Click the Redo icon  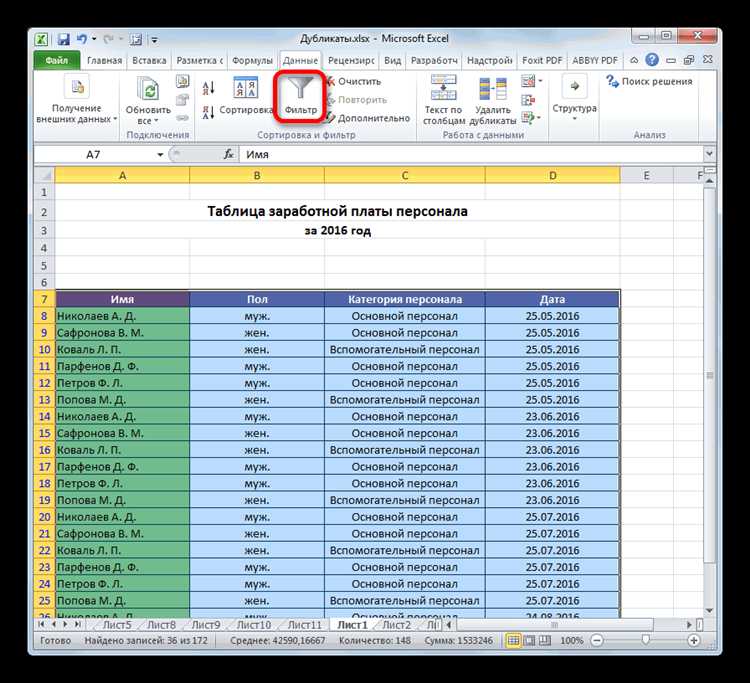pyautogui.click(x=108, y=39)
